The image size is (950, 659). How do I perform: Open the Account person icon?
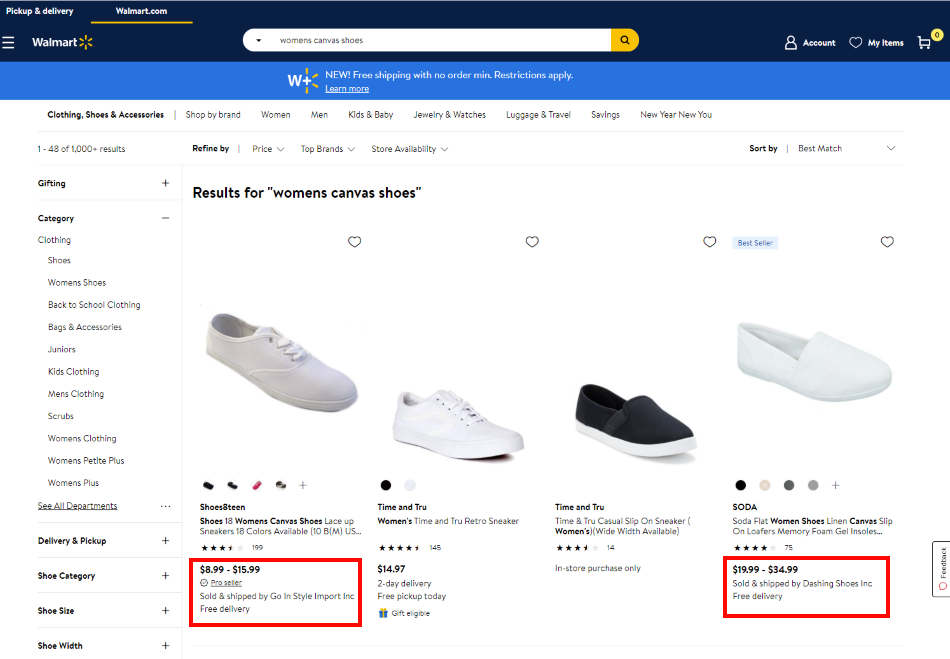click(791, 42)
